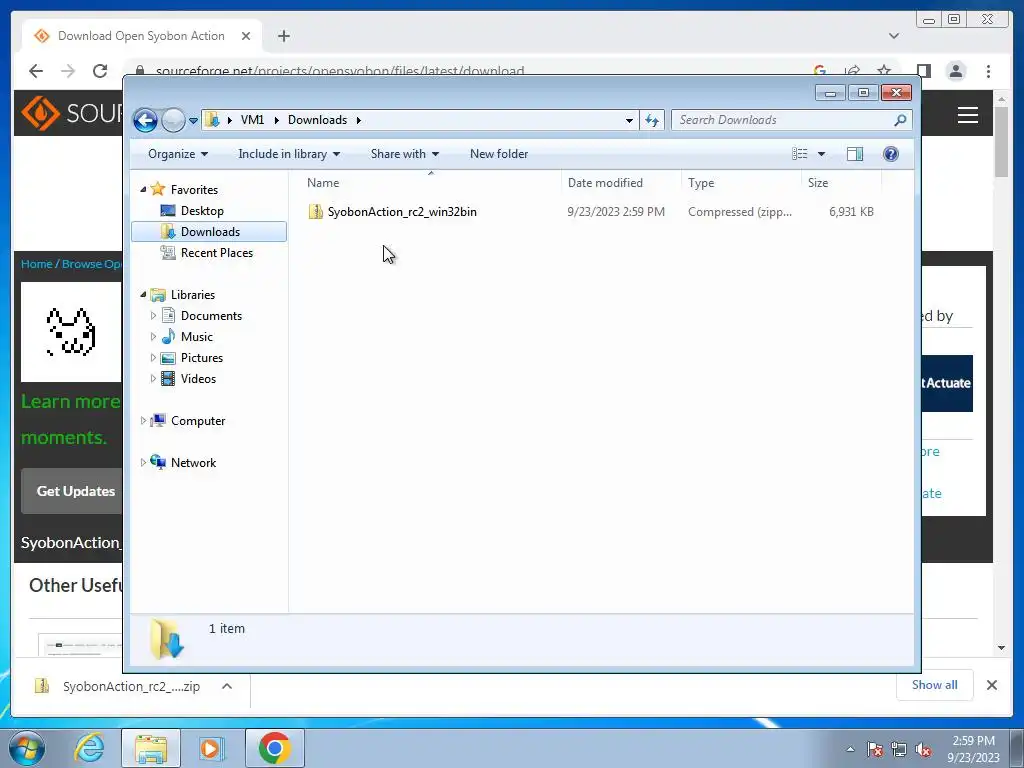Open the Music library
Image resolution: width=1024 pixels, height=768 pixels.
pyautogui.click(x=197, y=337)
